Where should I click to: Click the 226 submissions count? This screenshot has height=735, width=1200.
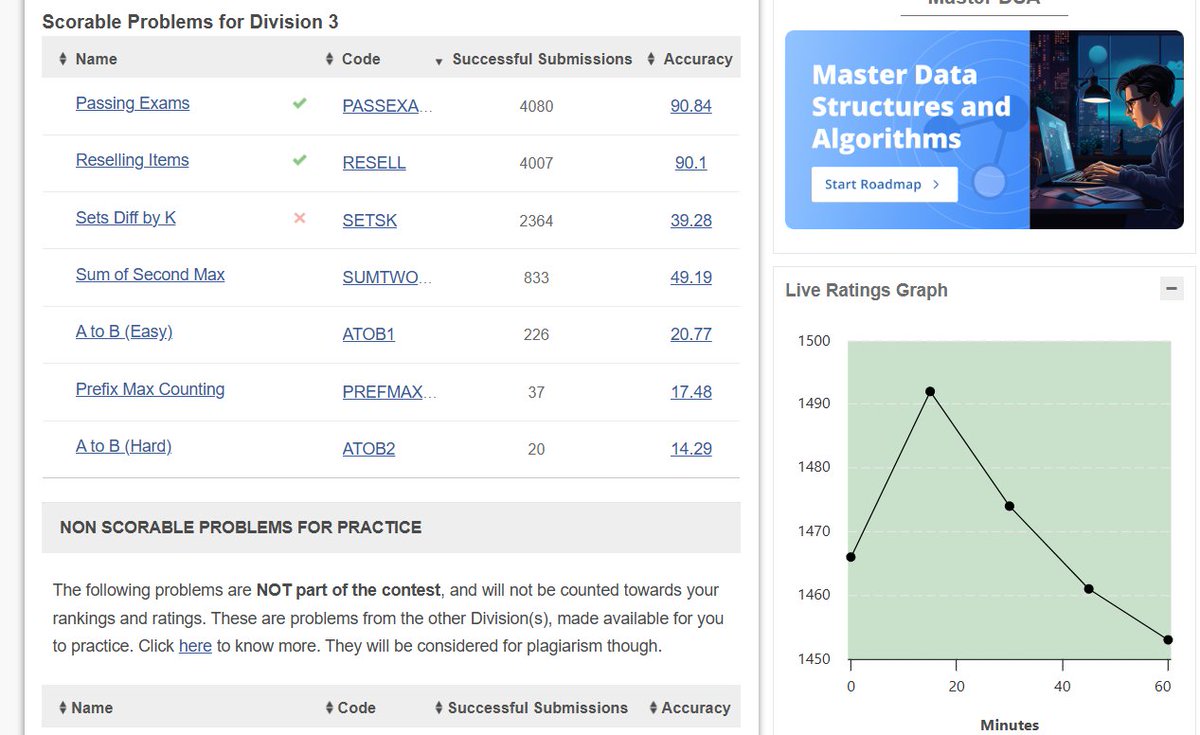536,335
